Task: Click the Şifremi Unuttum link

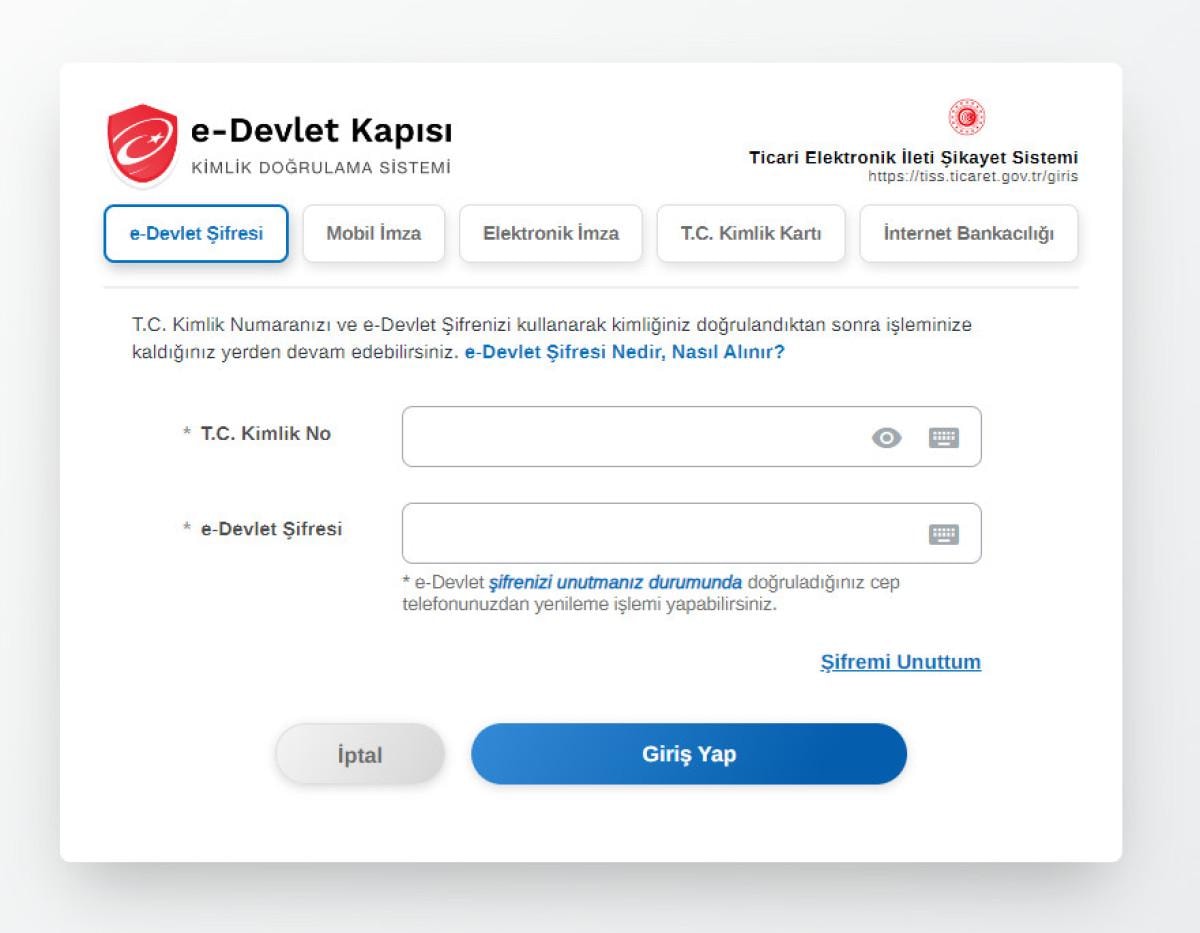Action: 900,662
